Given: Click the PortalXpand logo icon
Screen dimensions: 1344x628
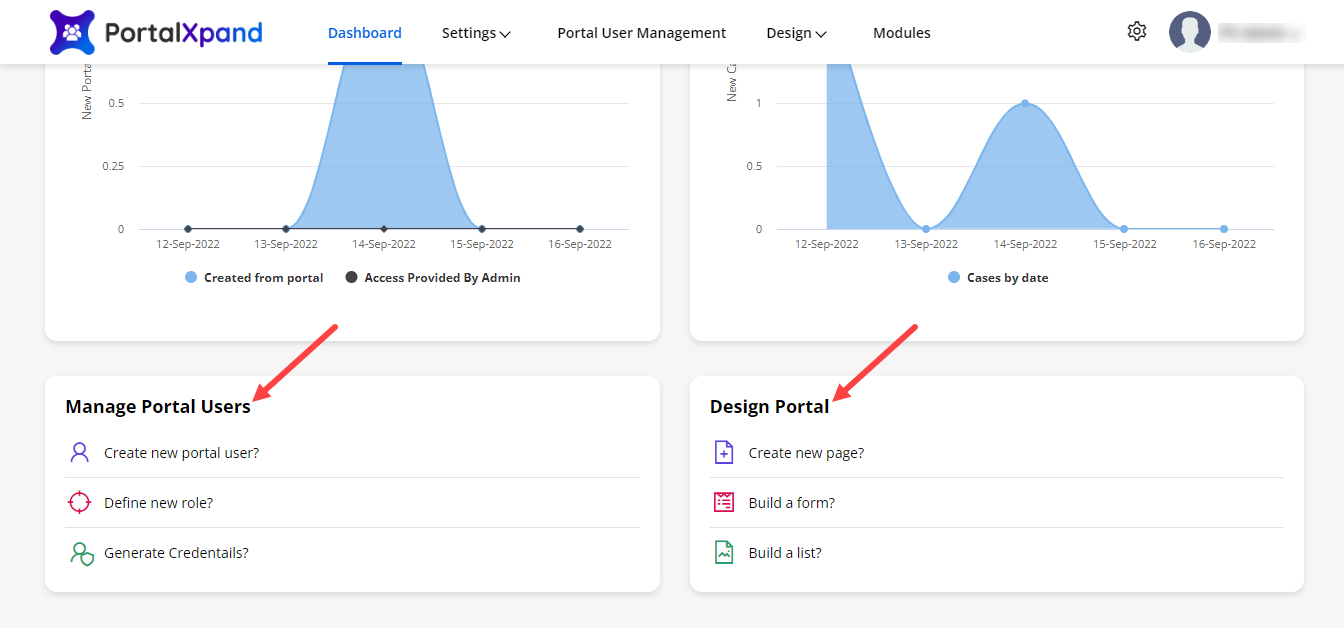Looking at the screenshot, I should tap(72, 33).
